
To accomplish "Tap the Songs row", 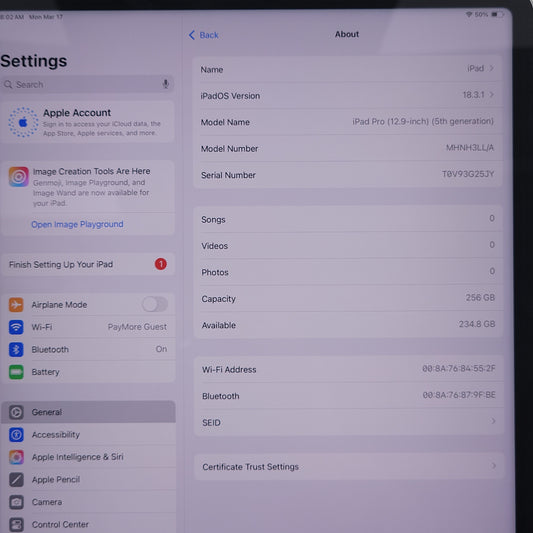I will point(349,219).
